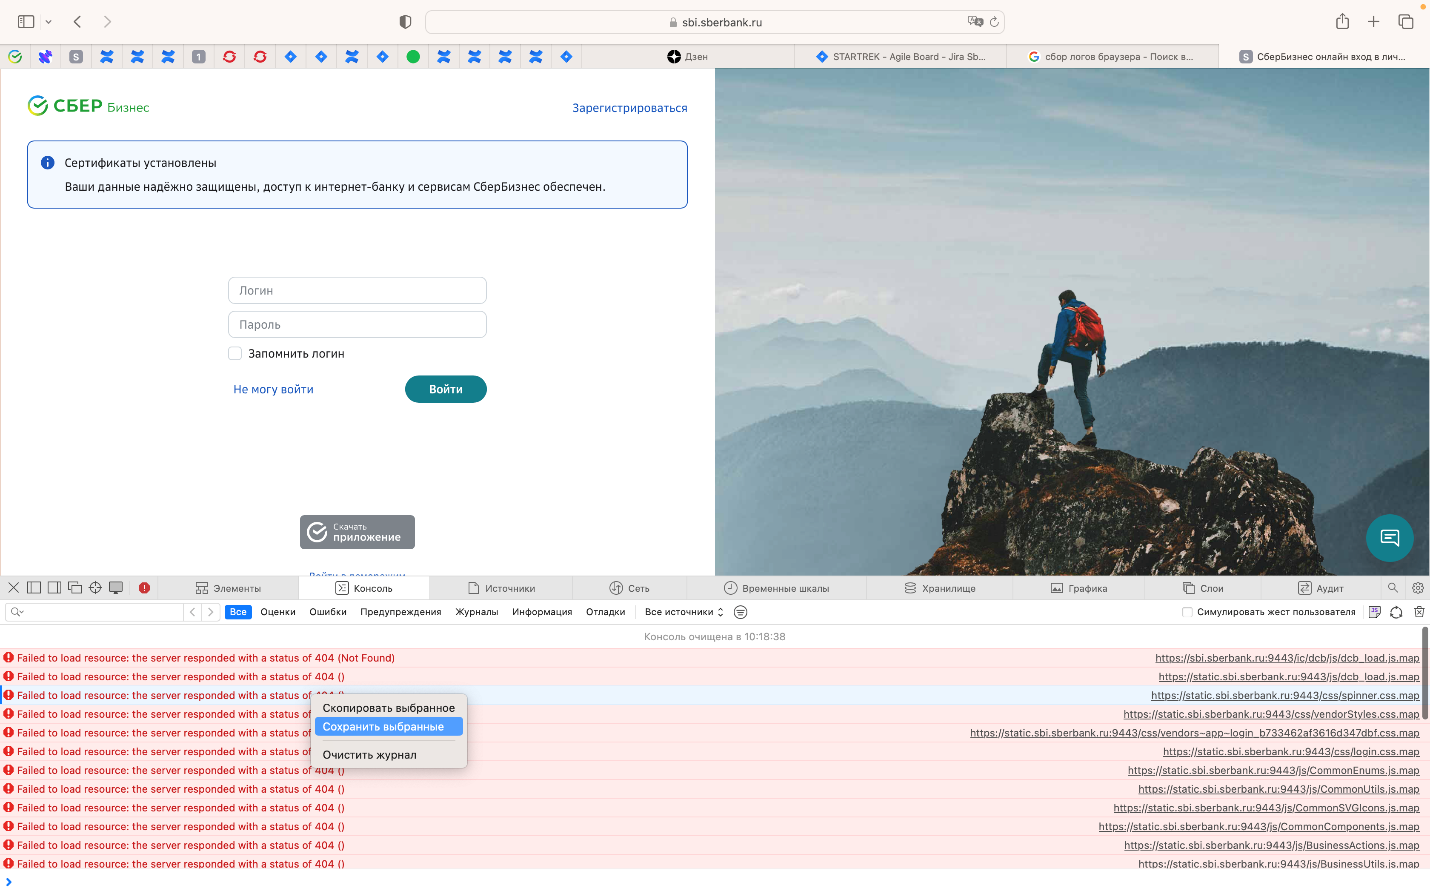Open the gray S pinned tab
This screenshot has width=1430, height=894.
(x=76, y=57)
